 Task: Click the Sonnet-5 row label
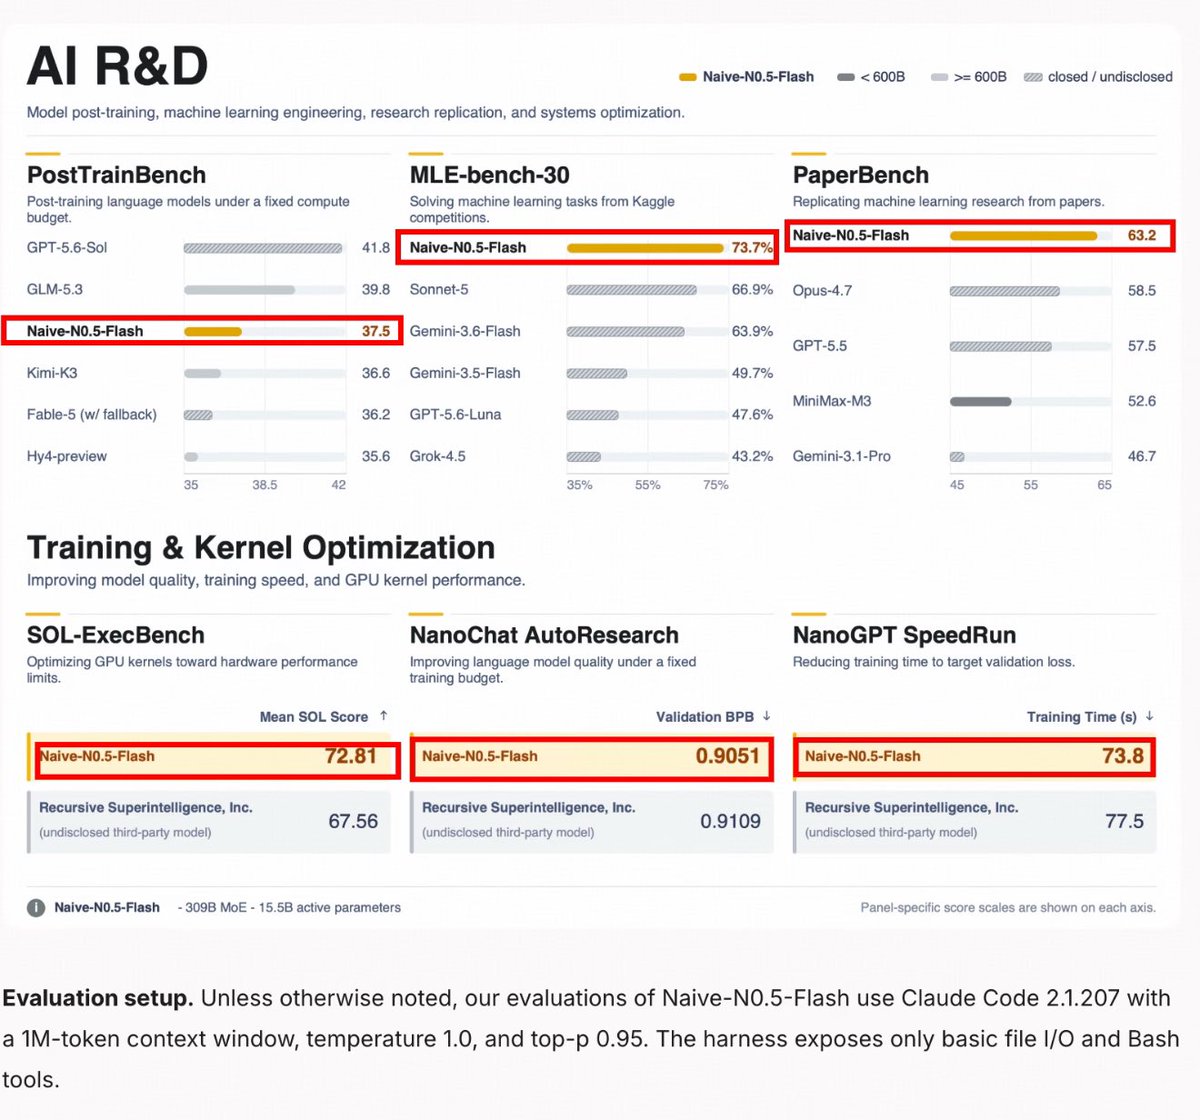(x=439, y=289)
